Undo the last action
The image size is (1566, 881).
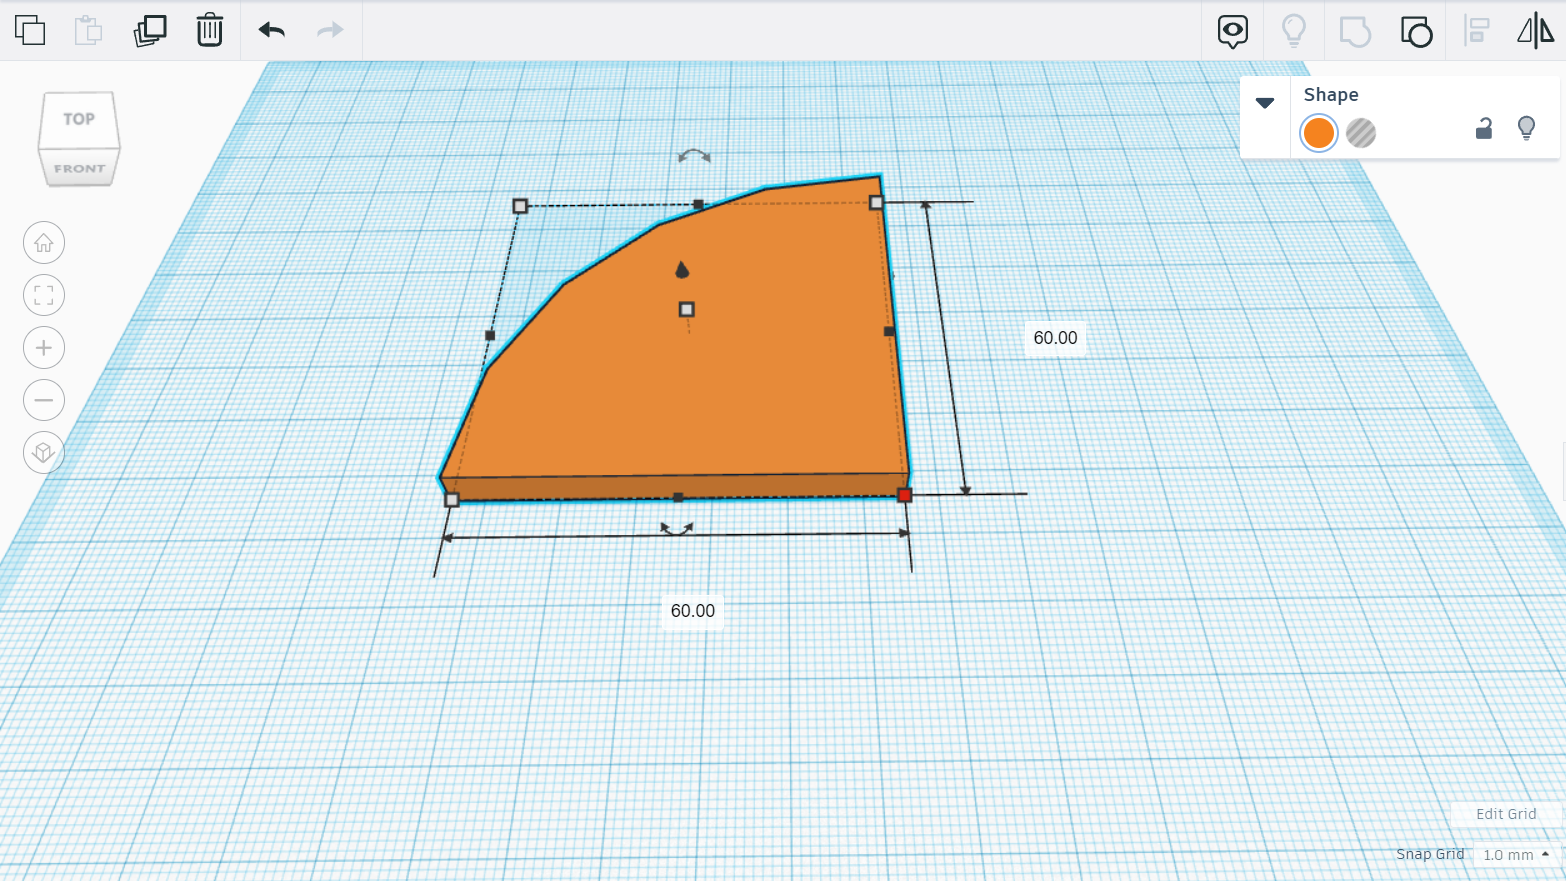click(269, 31)
